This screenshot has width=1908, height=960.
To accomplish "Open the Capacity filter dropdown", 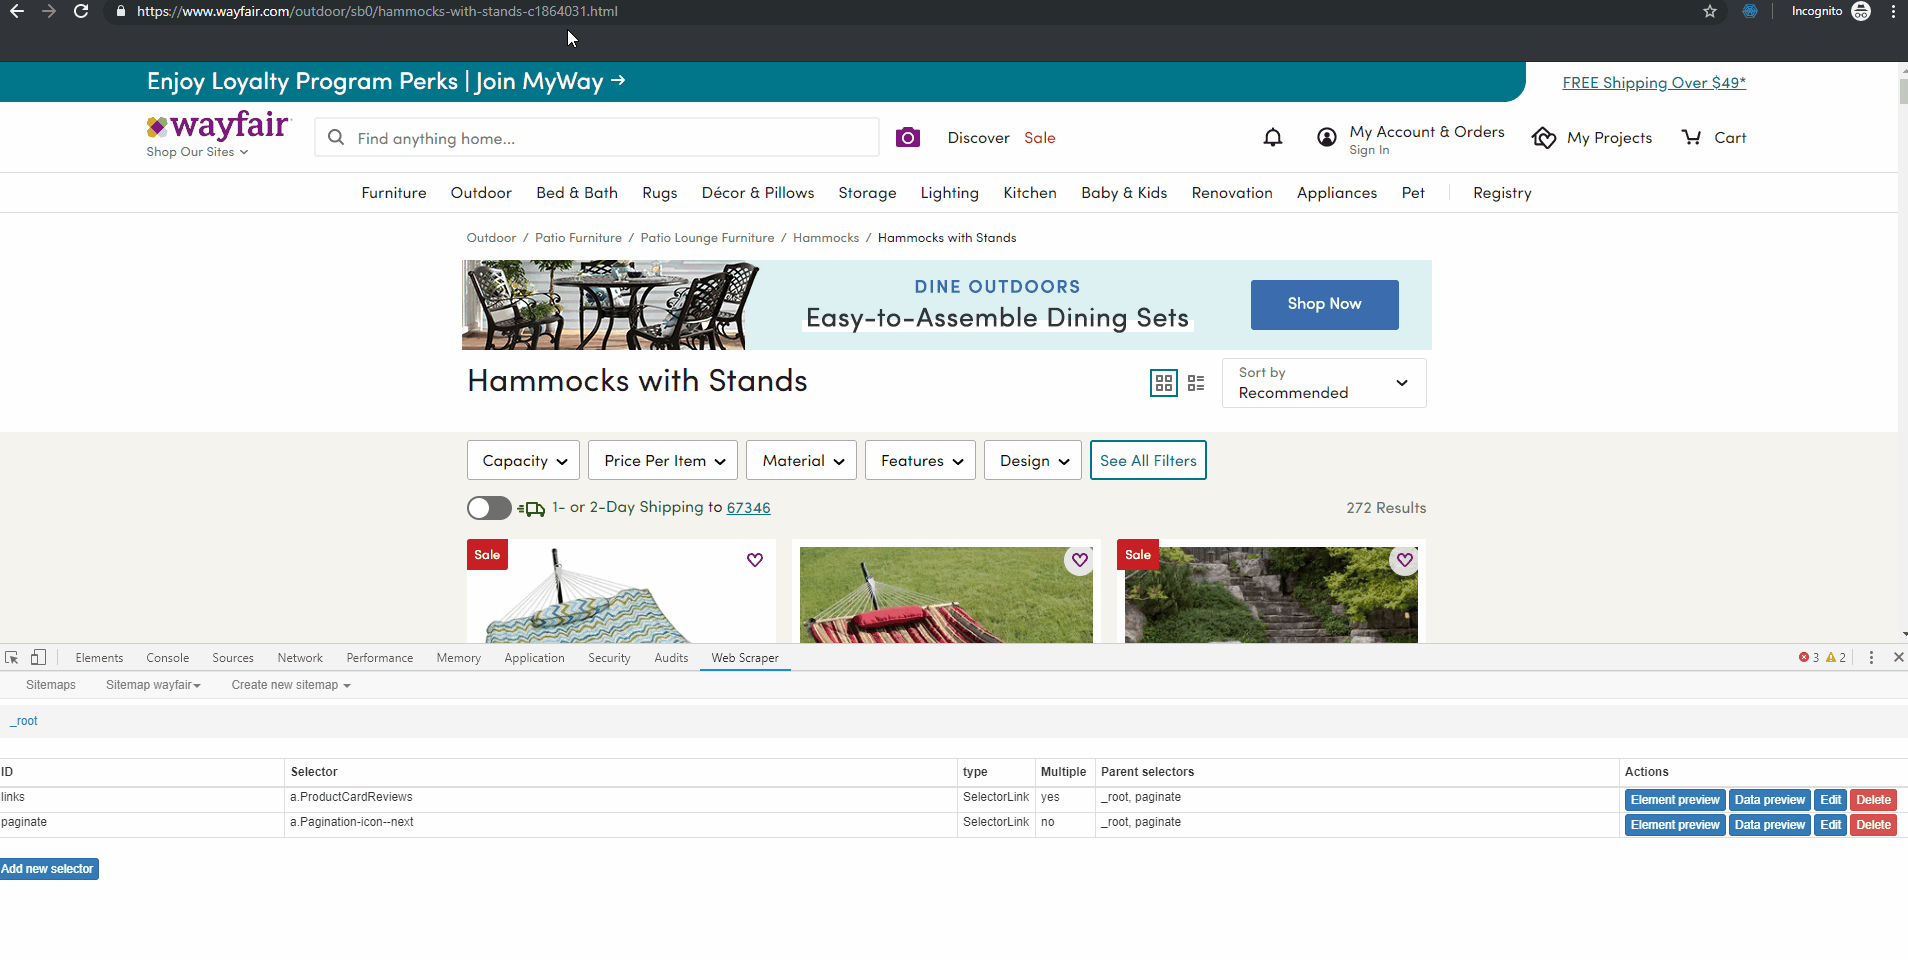I will [522, 460].
